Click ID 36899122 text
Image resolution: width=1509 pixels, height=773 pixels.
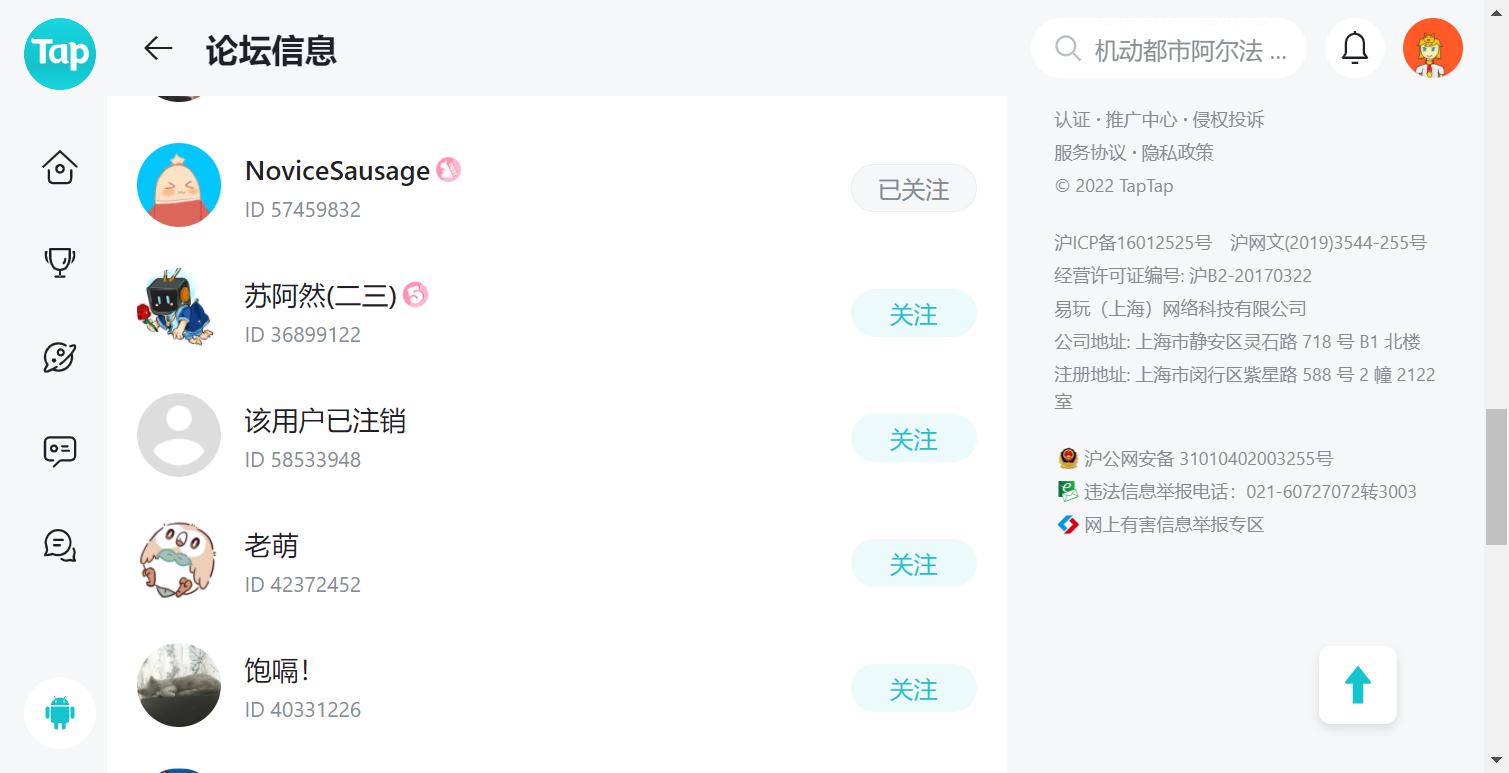pyautogui.click(x=303, y=335)
